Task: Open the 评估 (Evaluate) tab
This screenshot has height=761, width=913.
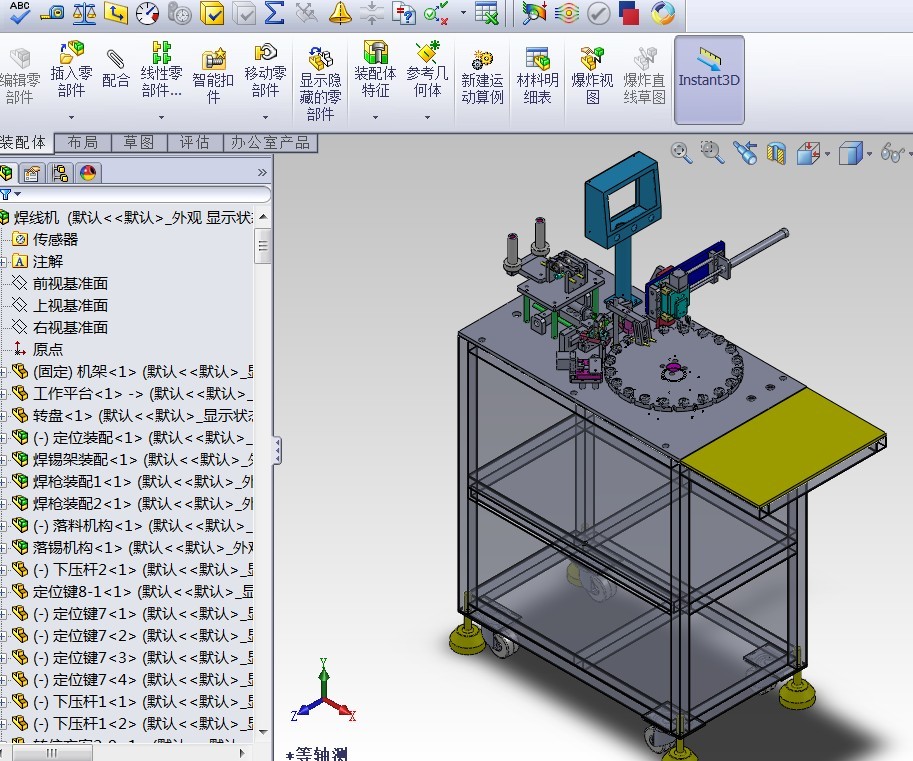Action: pyautogui.click(x=194, y=142)
